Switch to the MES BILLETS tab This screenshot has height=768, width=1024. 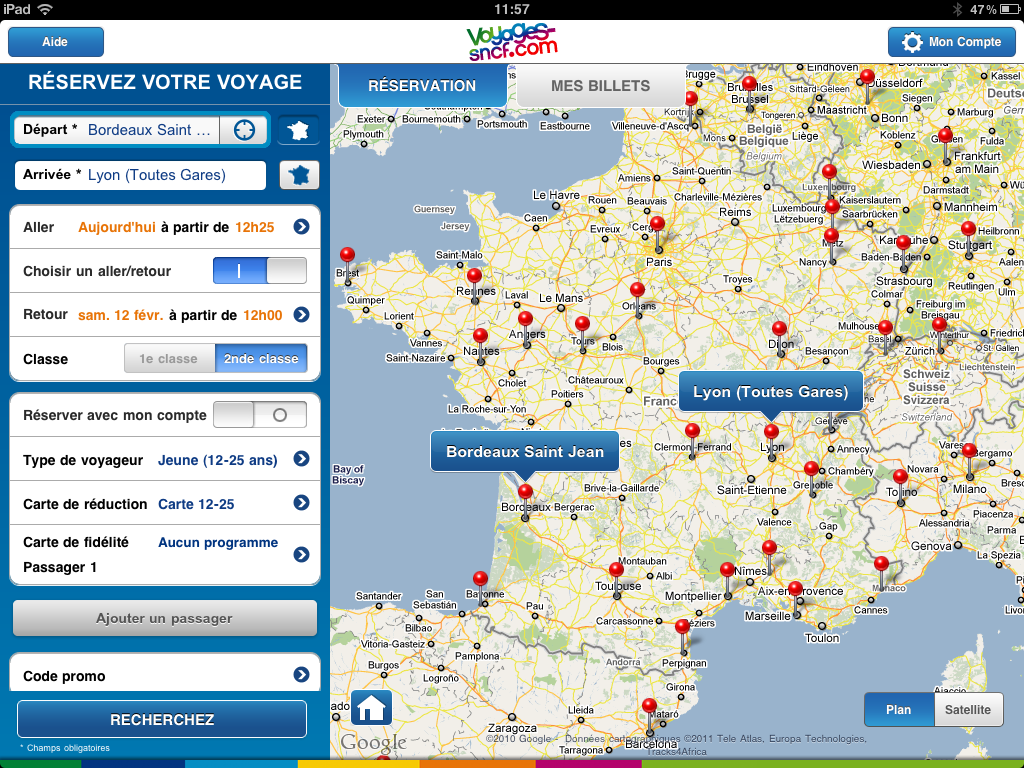[601, 86]
